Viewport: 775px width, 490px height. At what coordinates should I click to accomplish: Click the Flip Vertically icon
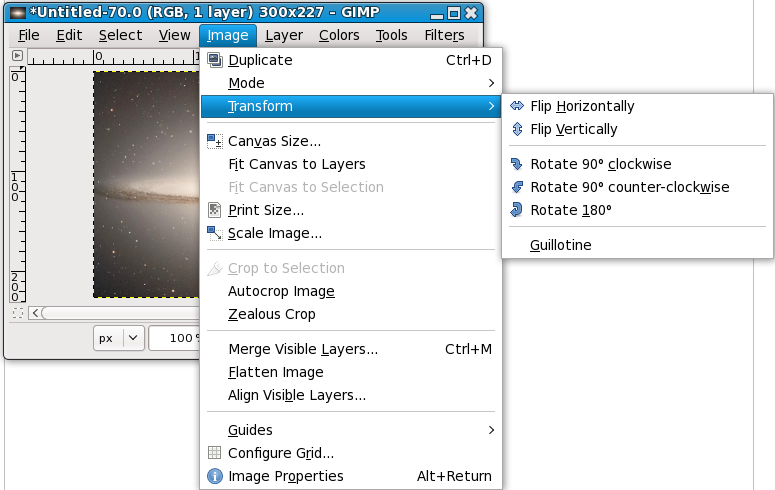[516, 129]
